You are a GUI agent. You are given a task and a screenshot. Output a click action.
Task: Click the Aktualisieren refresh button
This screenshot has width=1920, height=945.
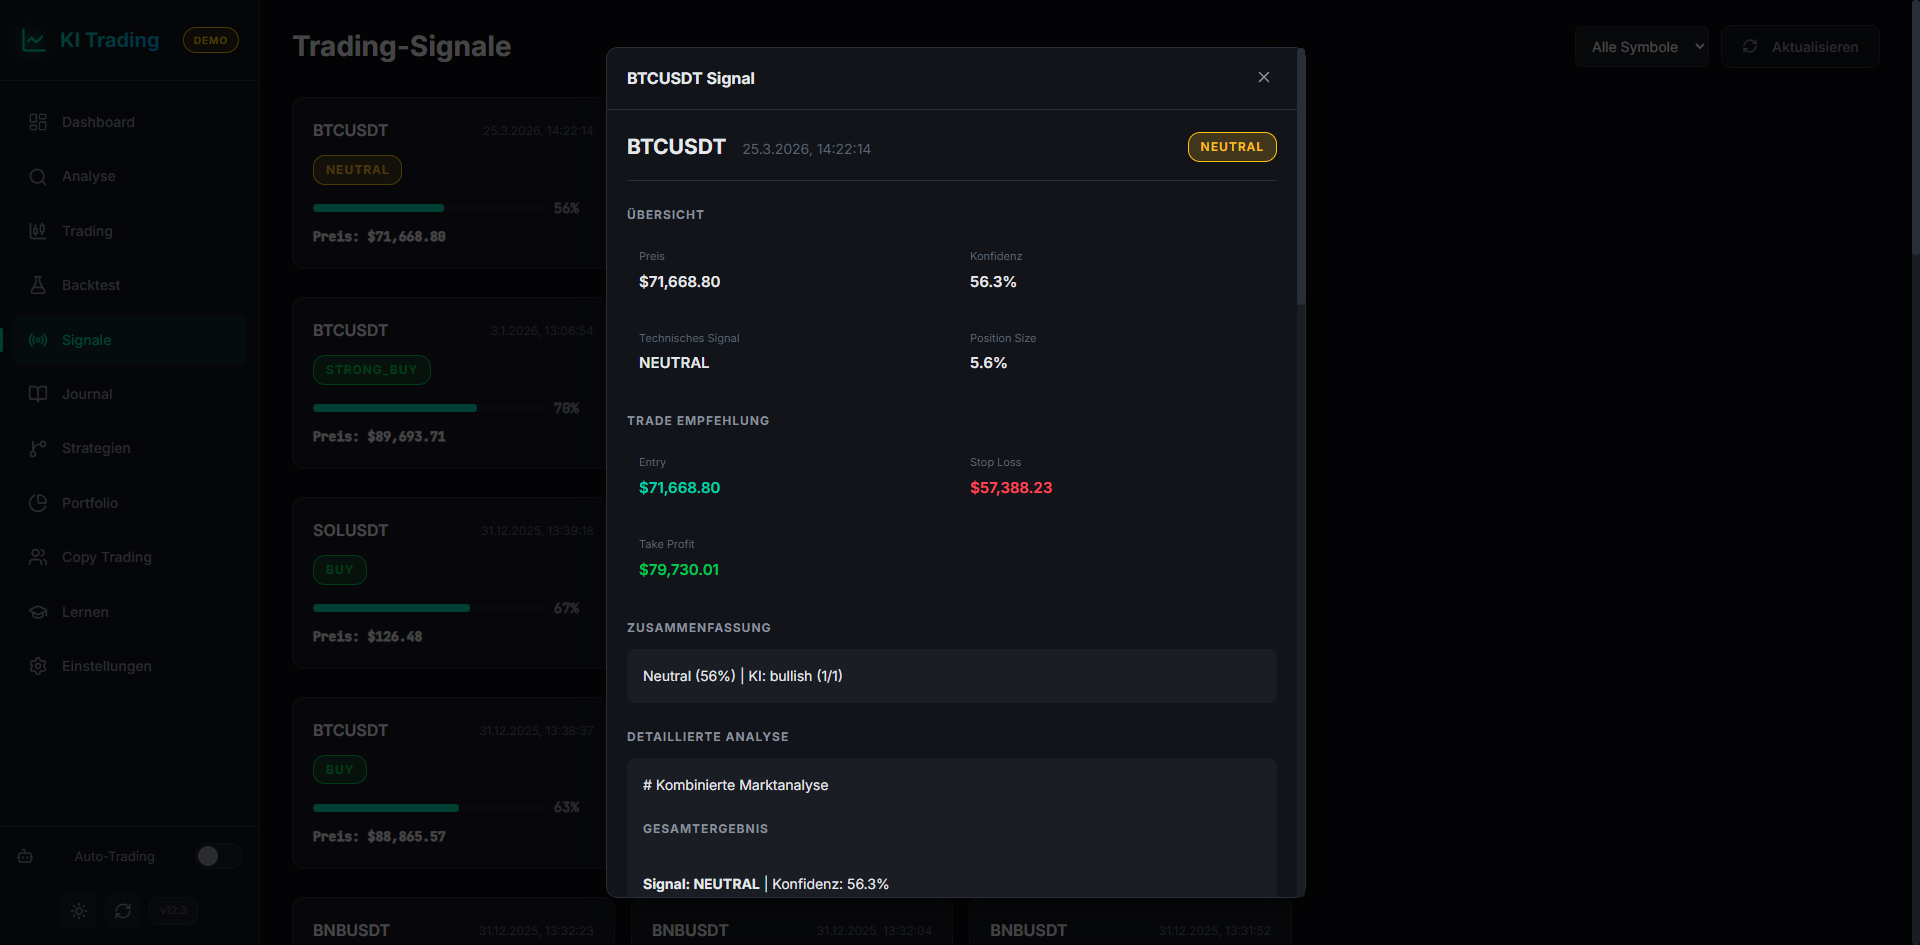pos(1800,47)
